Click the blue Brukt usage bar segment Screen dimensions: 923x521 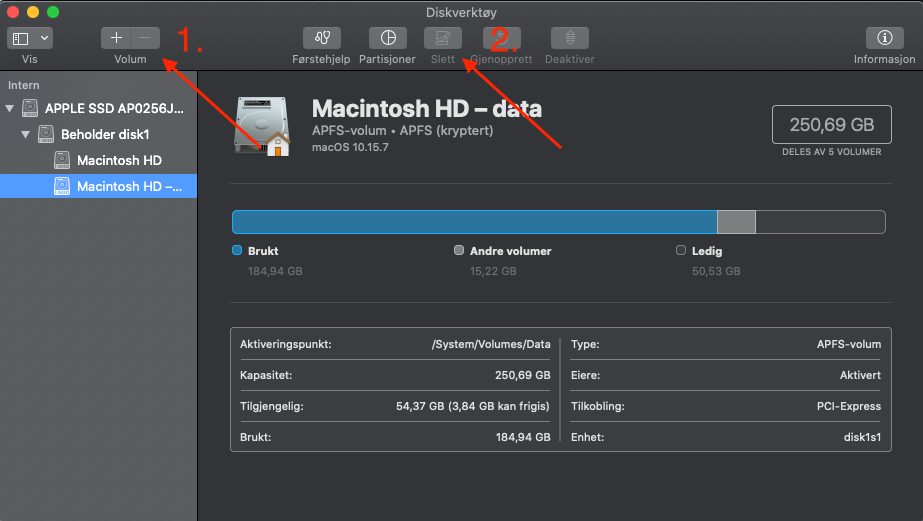point(474,222)
